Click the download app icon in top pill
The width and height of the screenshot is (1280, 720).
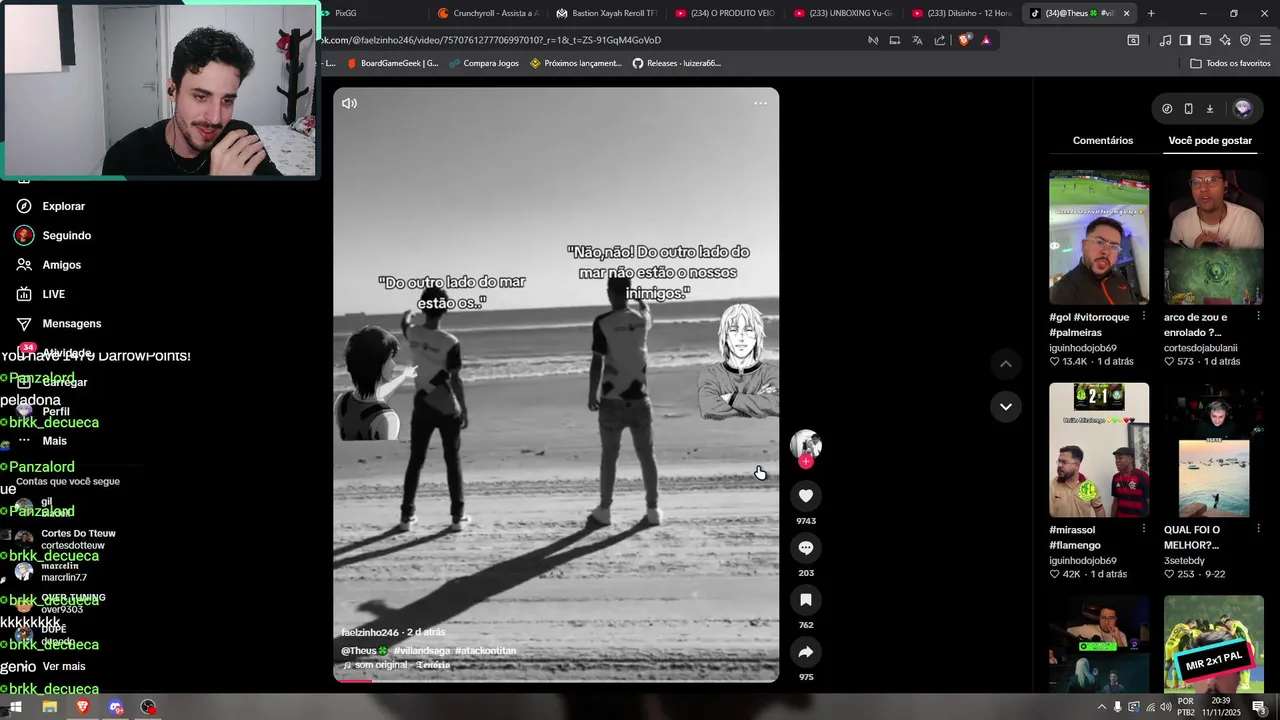coord(1209,108)
